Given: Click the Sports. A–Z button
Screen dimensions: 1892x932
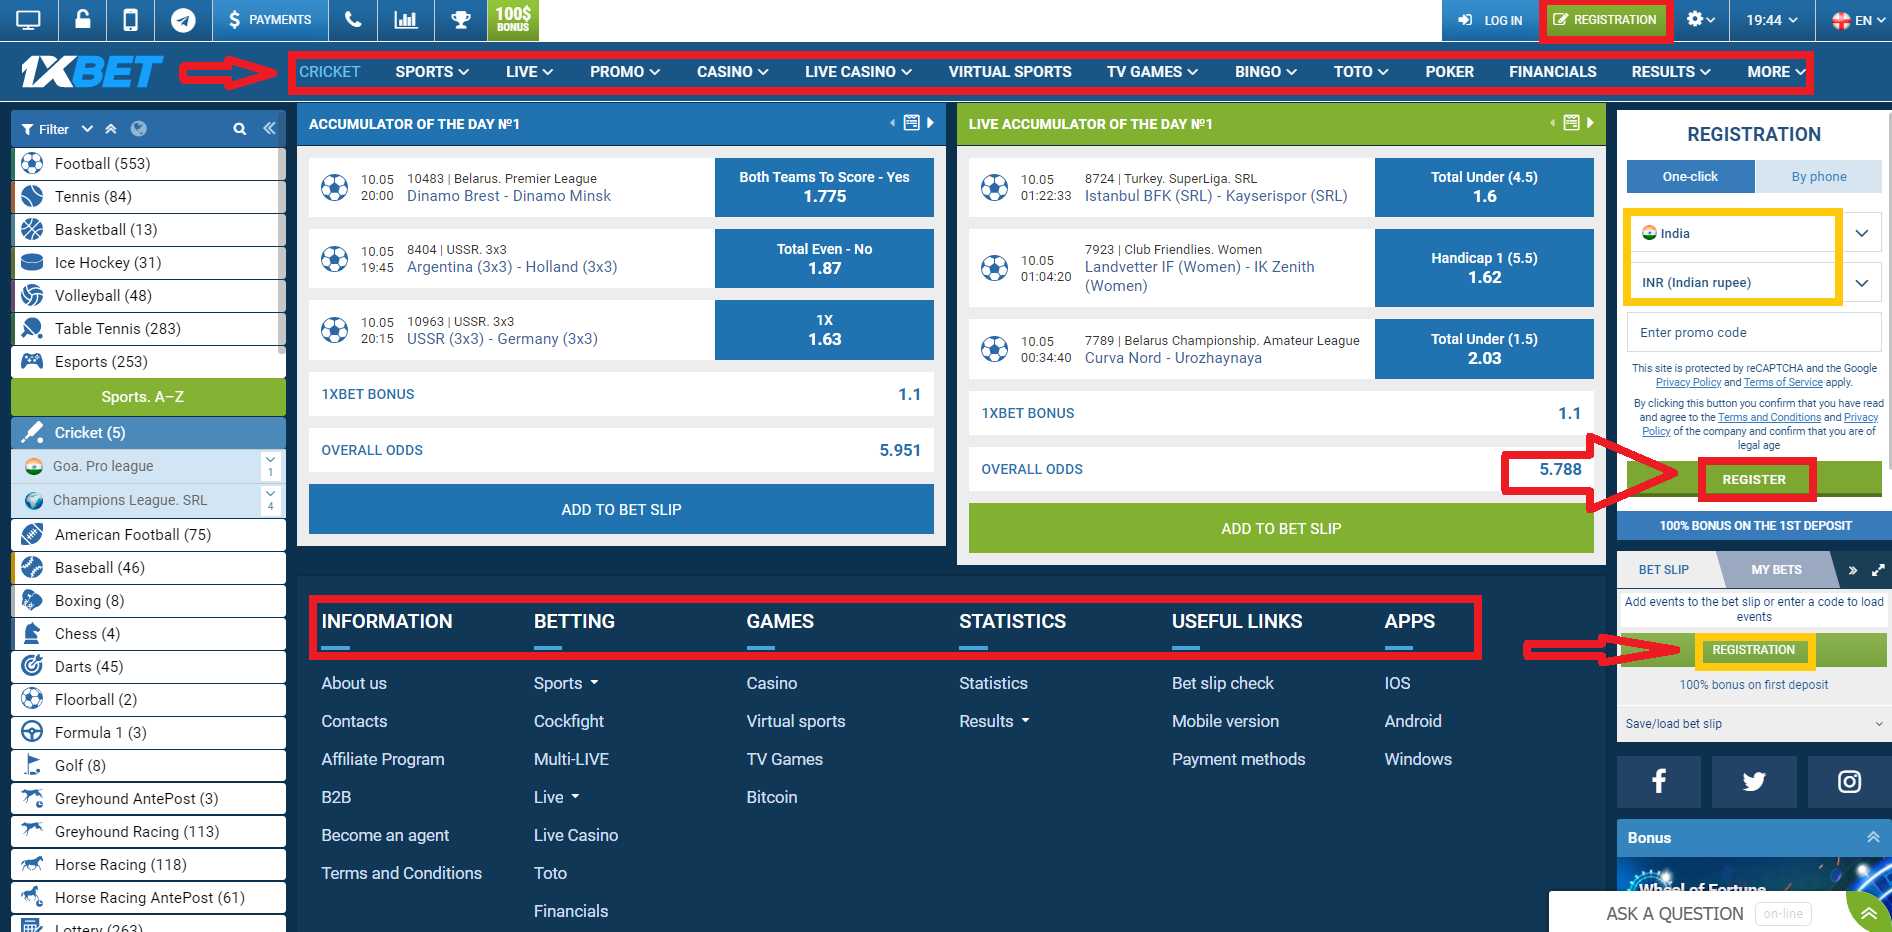Looking at the screenshot, I should pos(148,397).
